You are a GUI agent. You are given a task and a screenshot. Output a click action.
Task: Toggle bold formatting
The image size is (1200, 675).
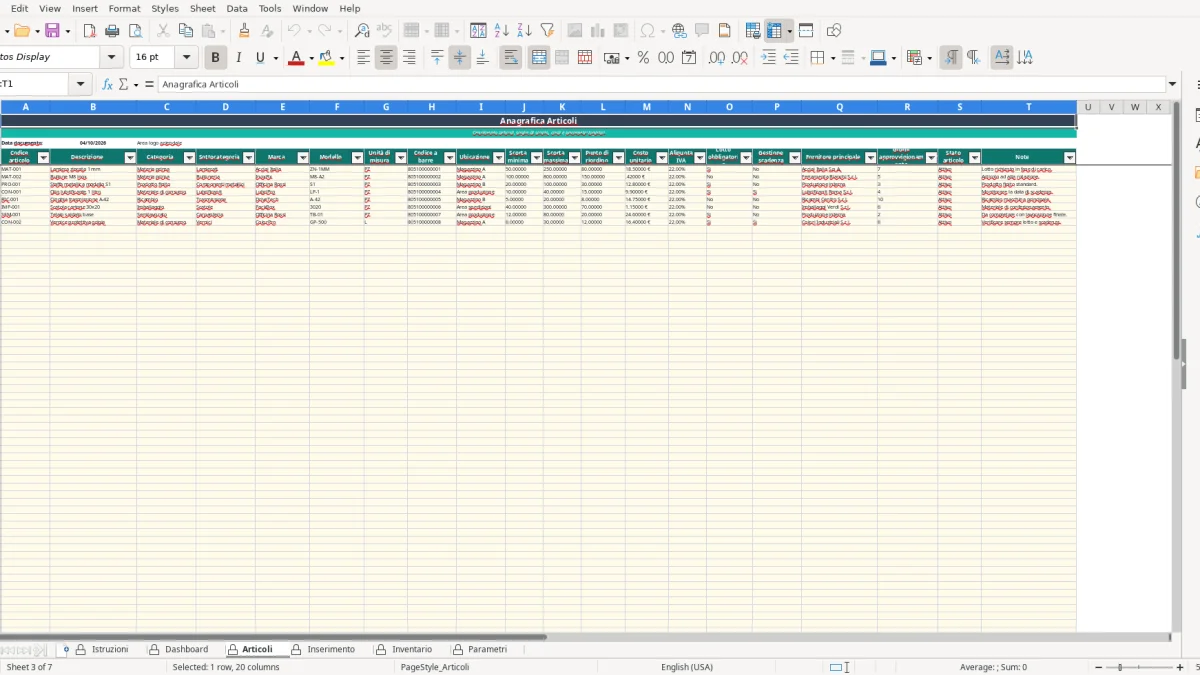tap(215, 58)
